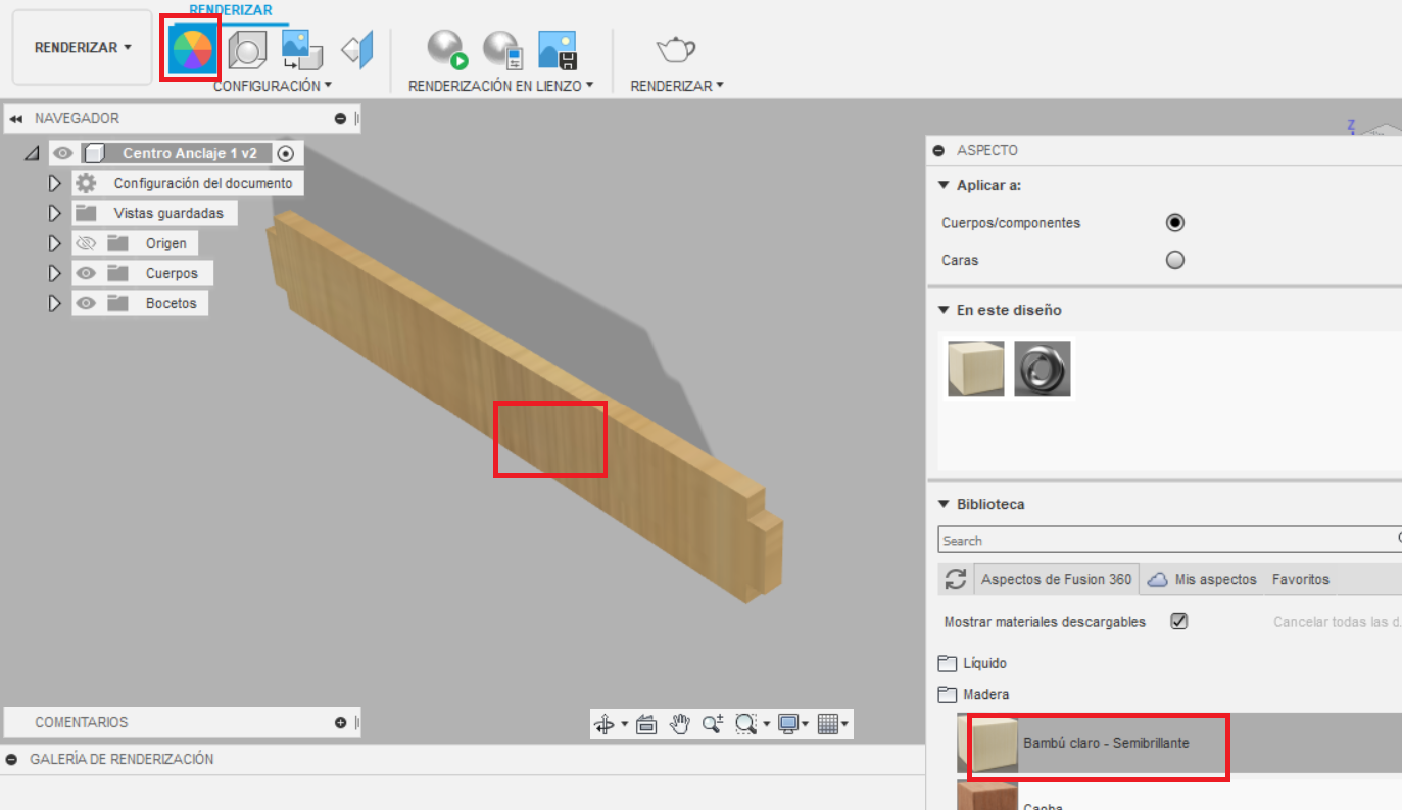Open grid and snaps icon
The width and height of the screenshot is (1402, 810).
click(828, 724)
